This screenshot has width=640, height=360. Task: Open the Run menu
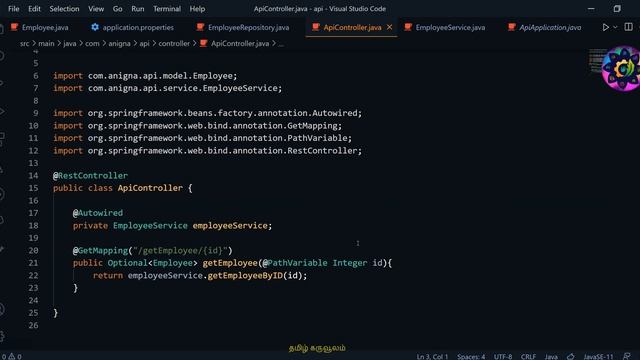click(138, 9)
